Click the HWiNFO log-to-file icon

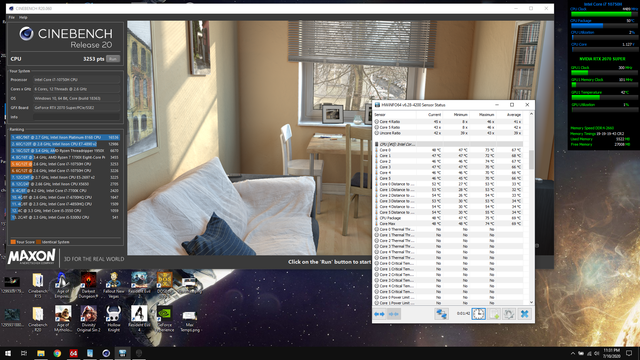click(x=494, y=314)
